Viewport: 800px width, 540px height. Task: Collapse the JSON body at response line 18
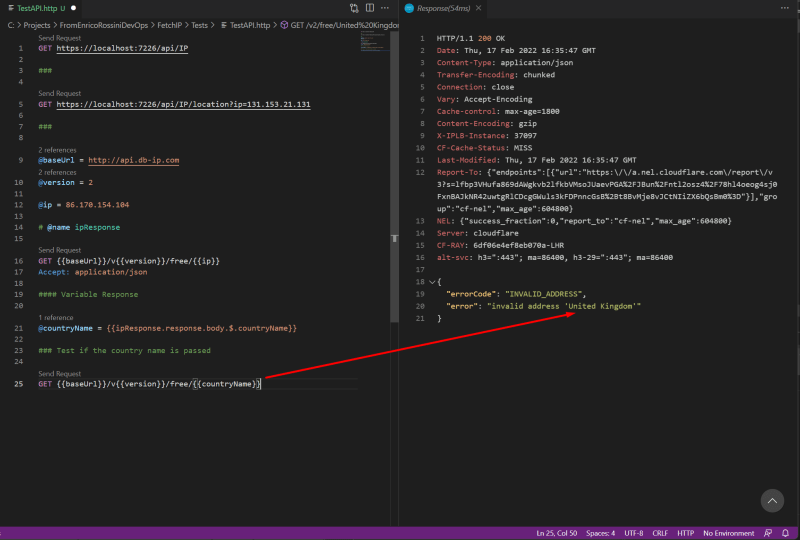(x=432, y=282)
